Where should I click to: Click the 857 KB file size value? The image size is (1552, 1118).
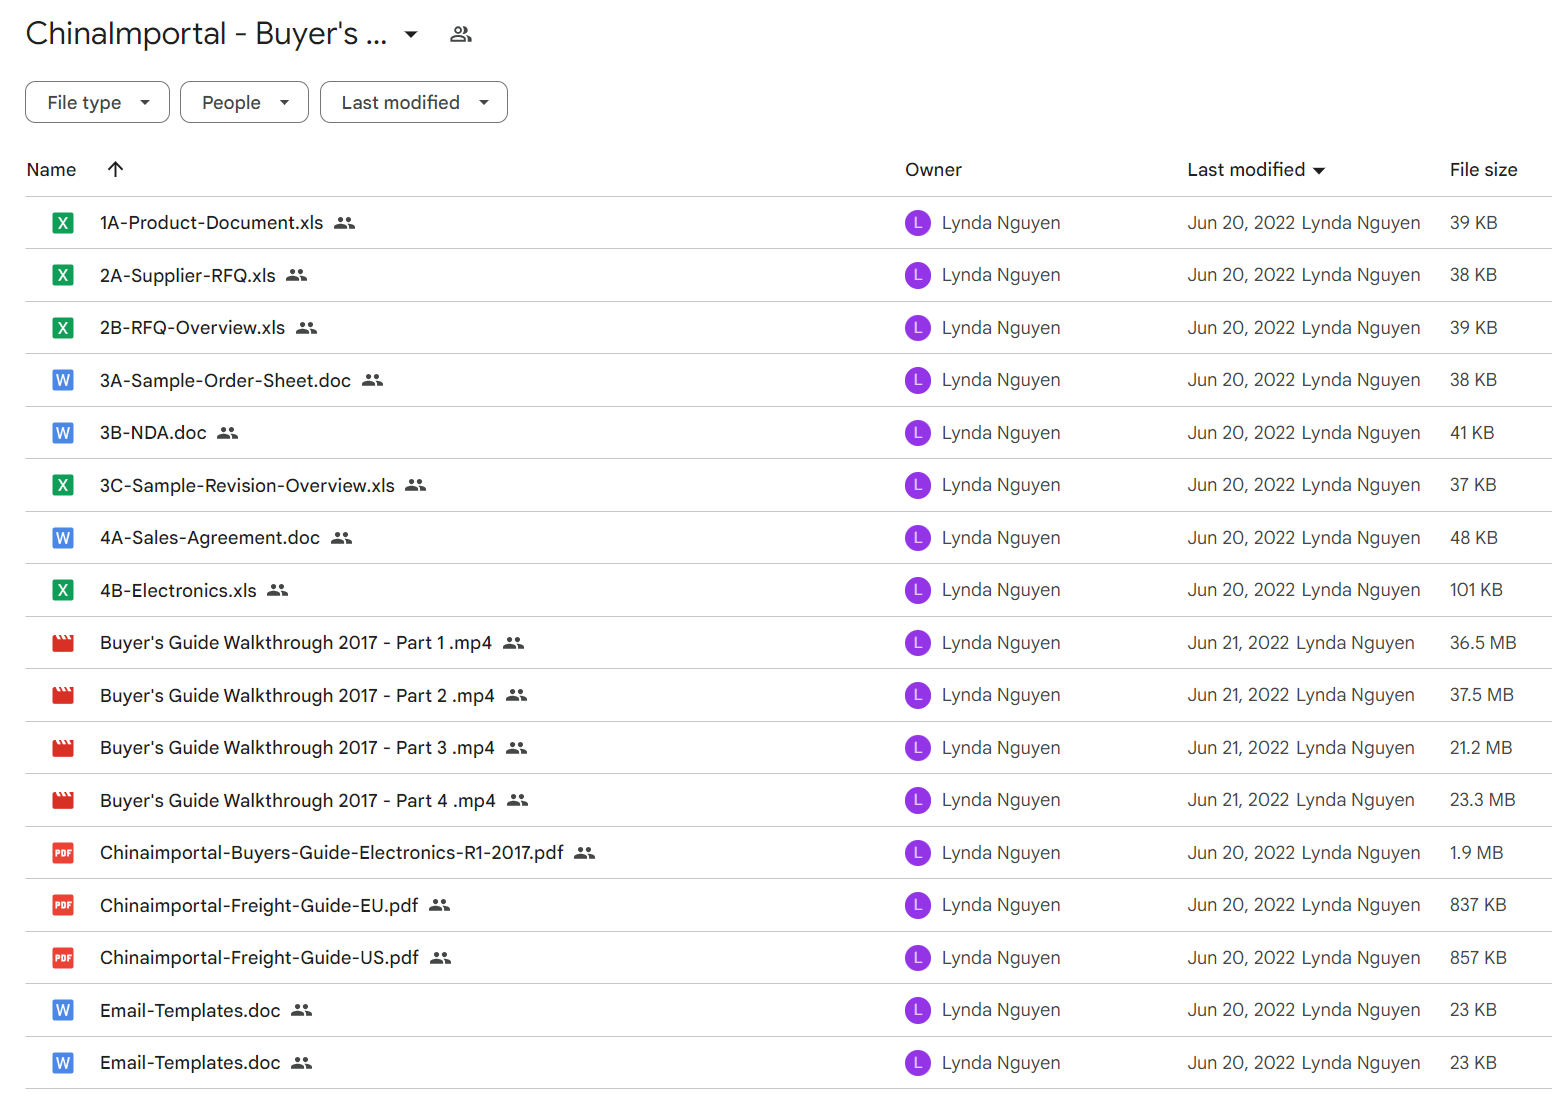click(1478, 958)
